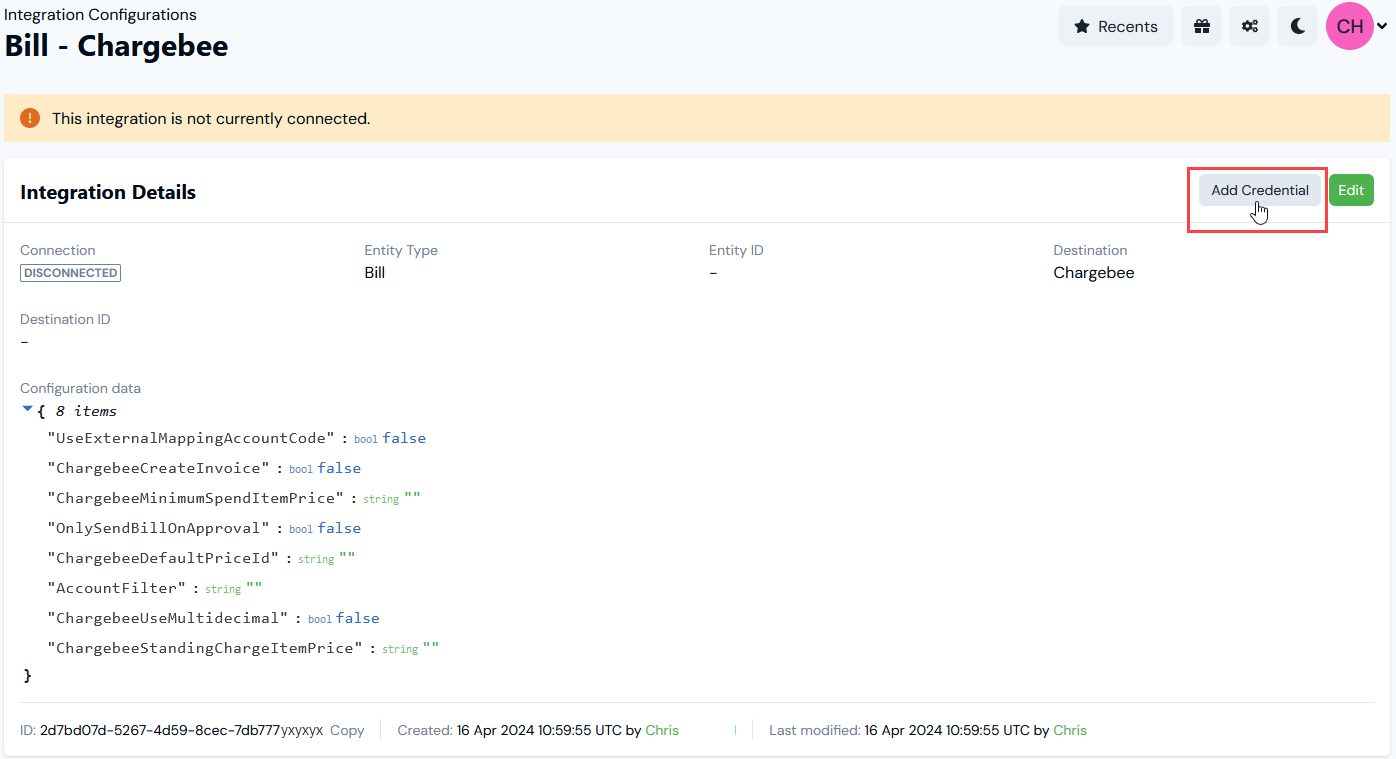The image size is (1396, 759).
Task: Toggle dark mode with the moon icon
Action: pos(1298,26)
